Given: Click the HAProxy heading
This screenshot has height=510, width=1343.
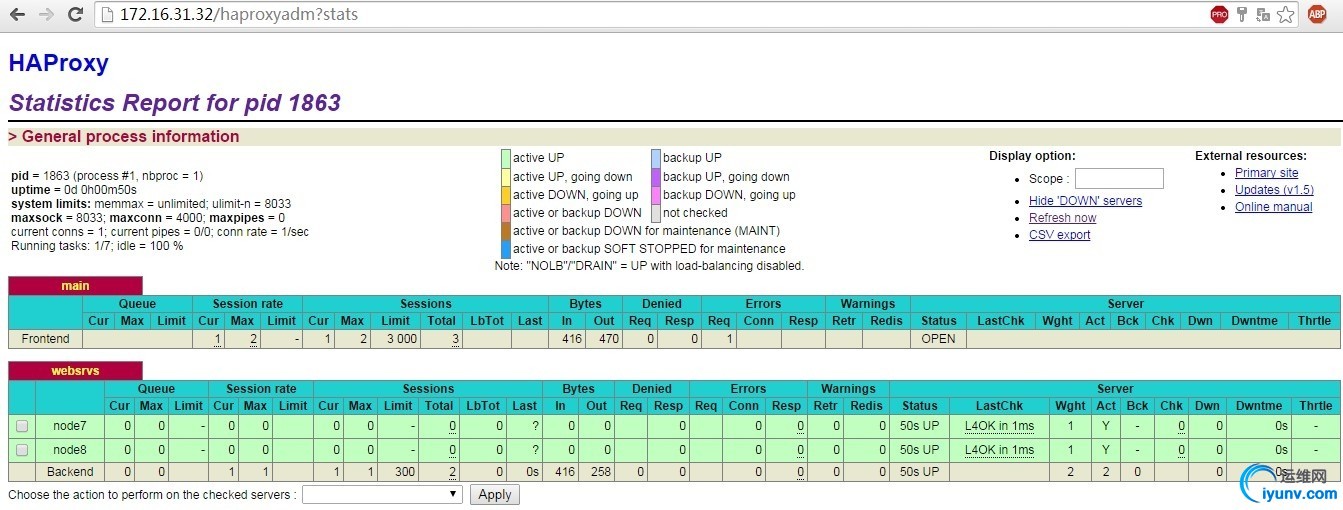Looking at the screenshot, I should (x=58, y=63).
